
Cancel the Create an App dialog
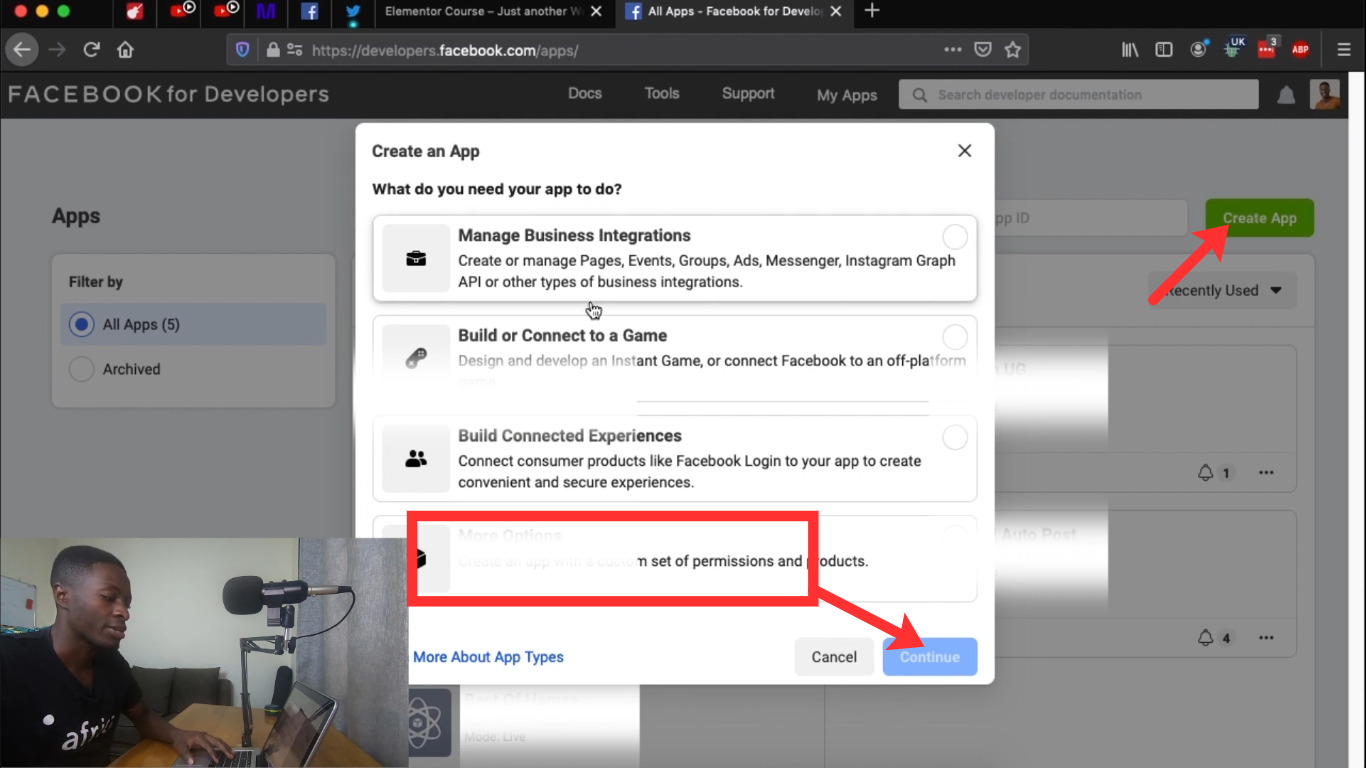click(834, 657)
